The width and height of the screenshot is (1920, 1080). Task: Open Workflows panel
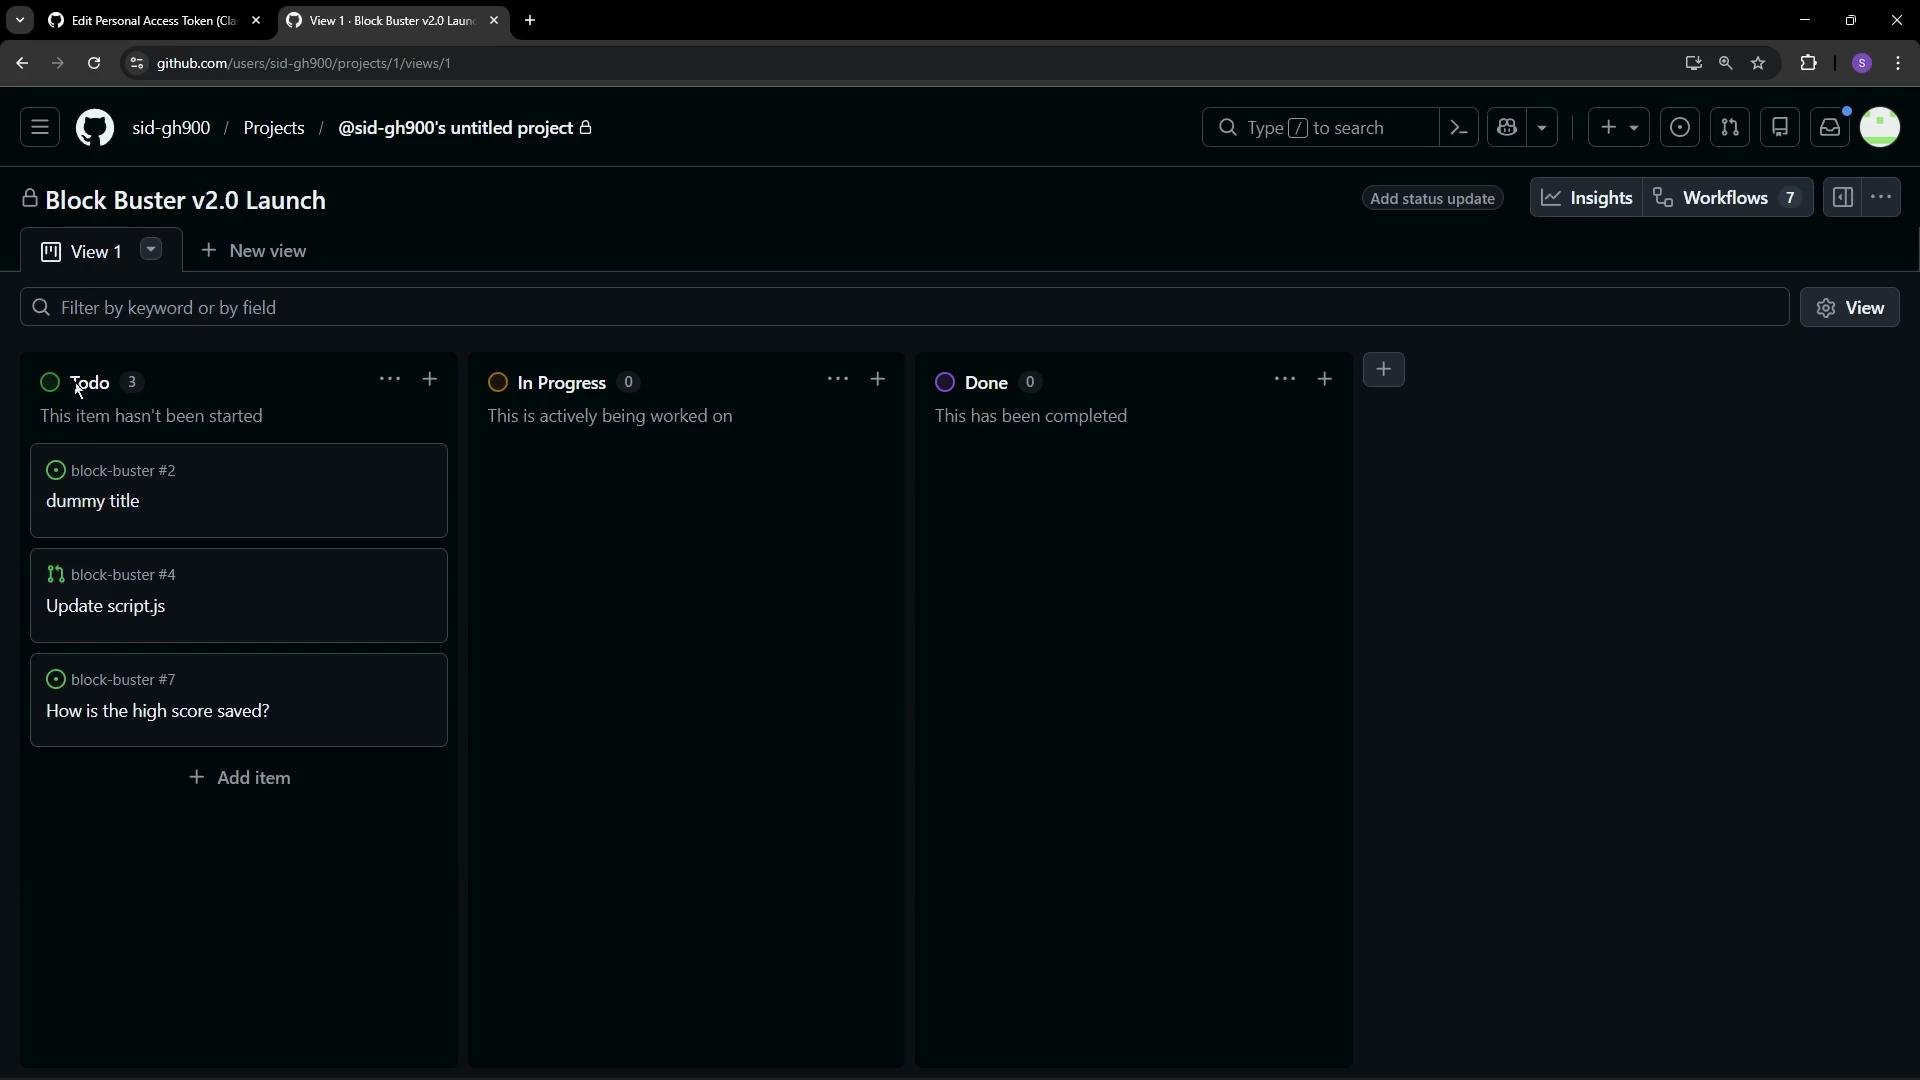(x=1727, y=198)
